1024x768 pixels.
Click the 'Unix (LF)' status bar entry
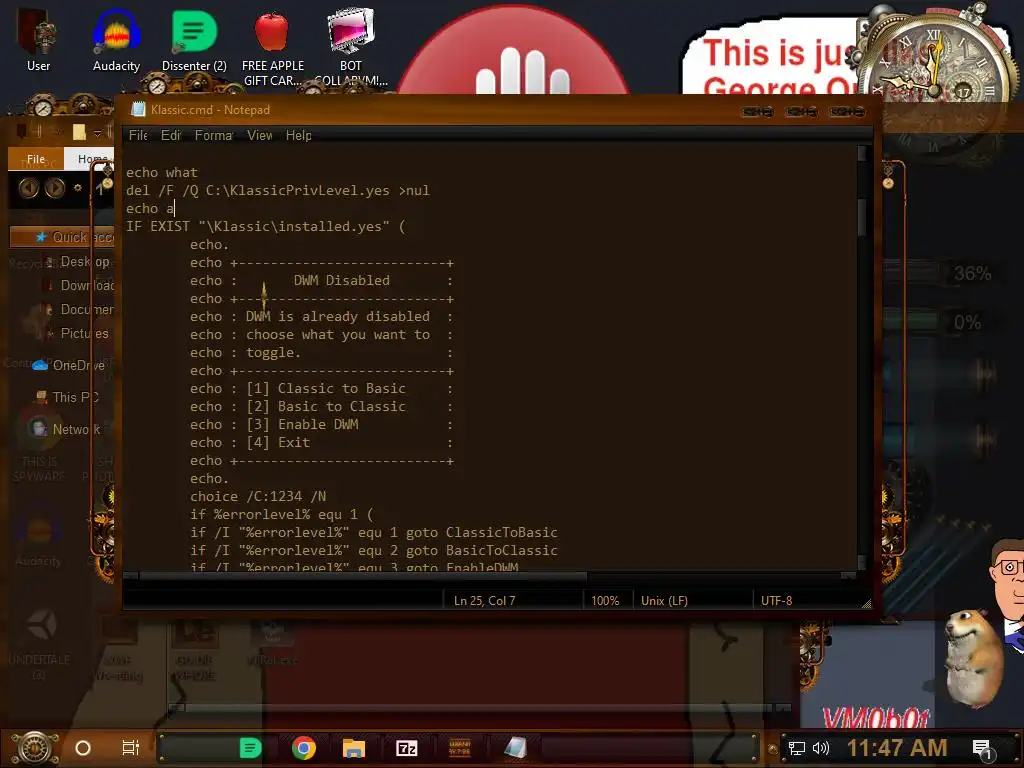664,601
